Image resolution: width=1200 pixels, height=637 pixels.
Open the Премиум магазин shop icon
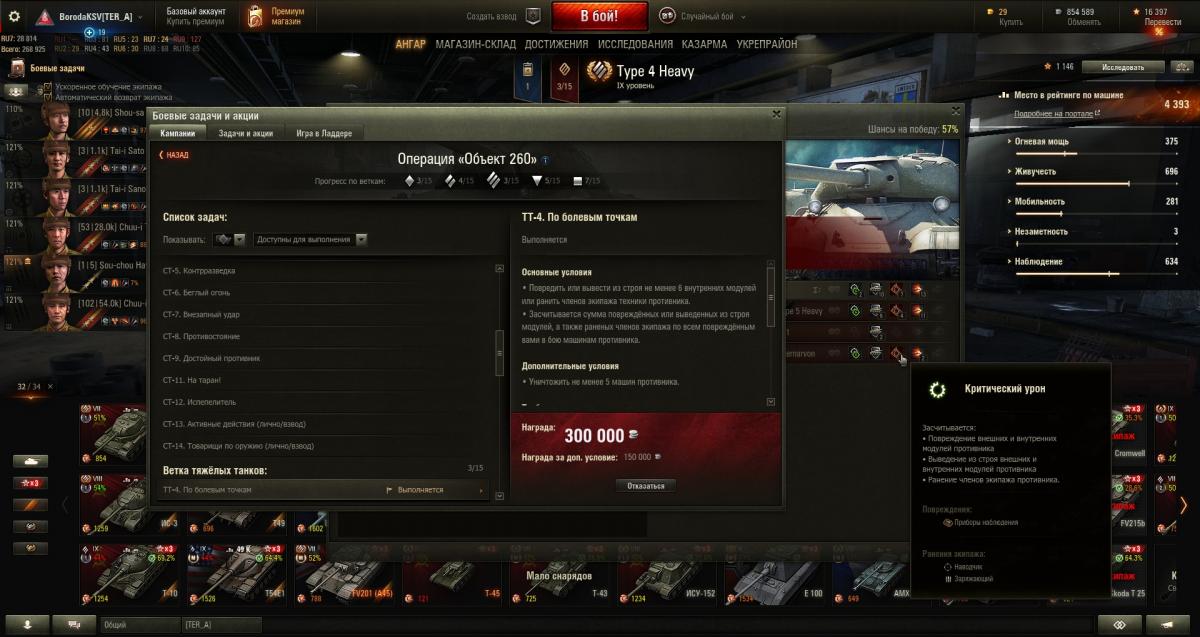click(x=255, y=16)
